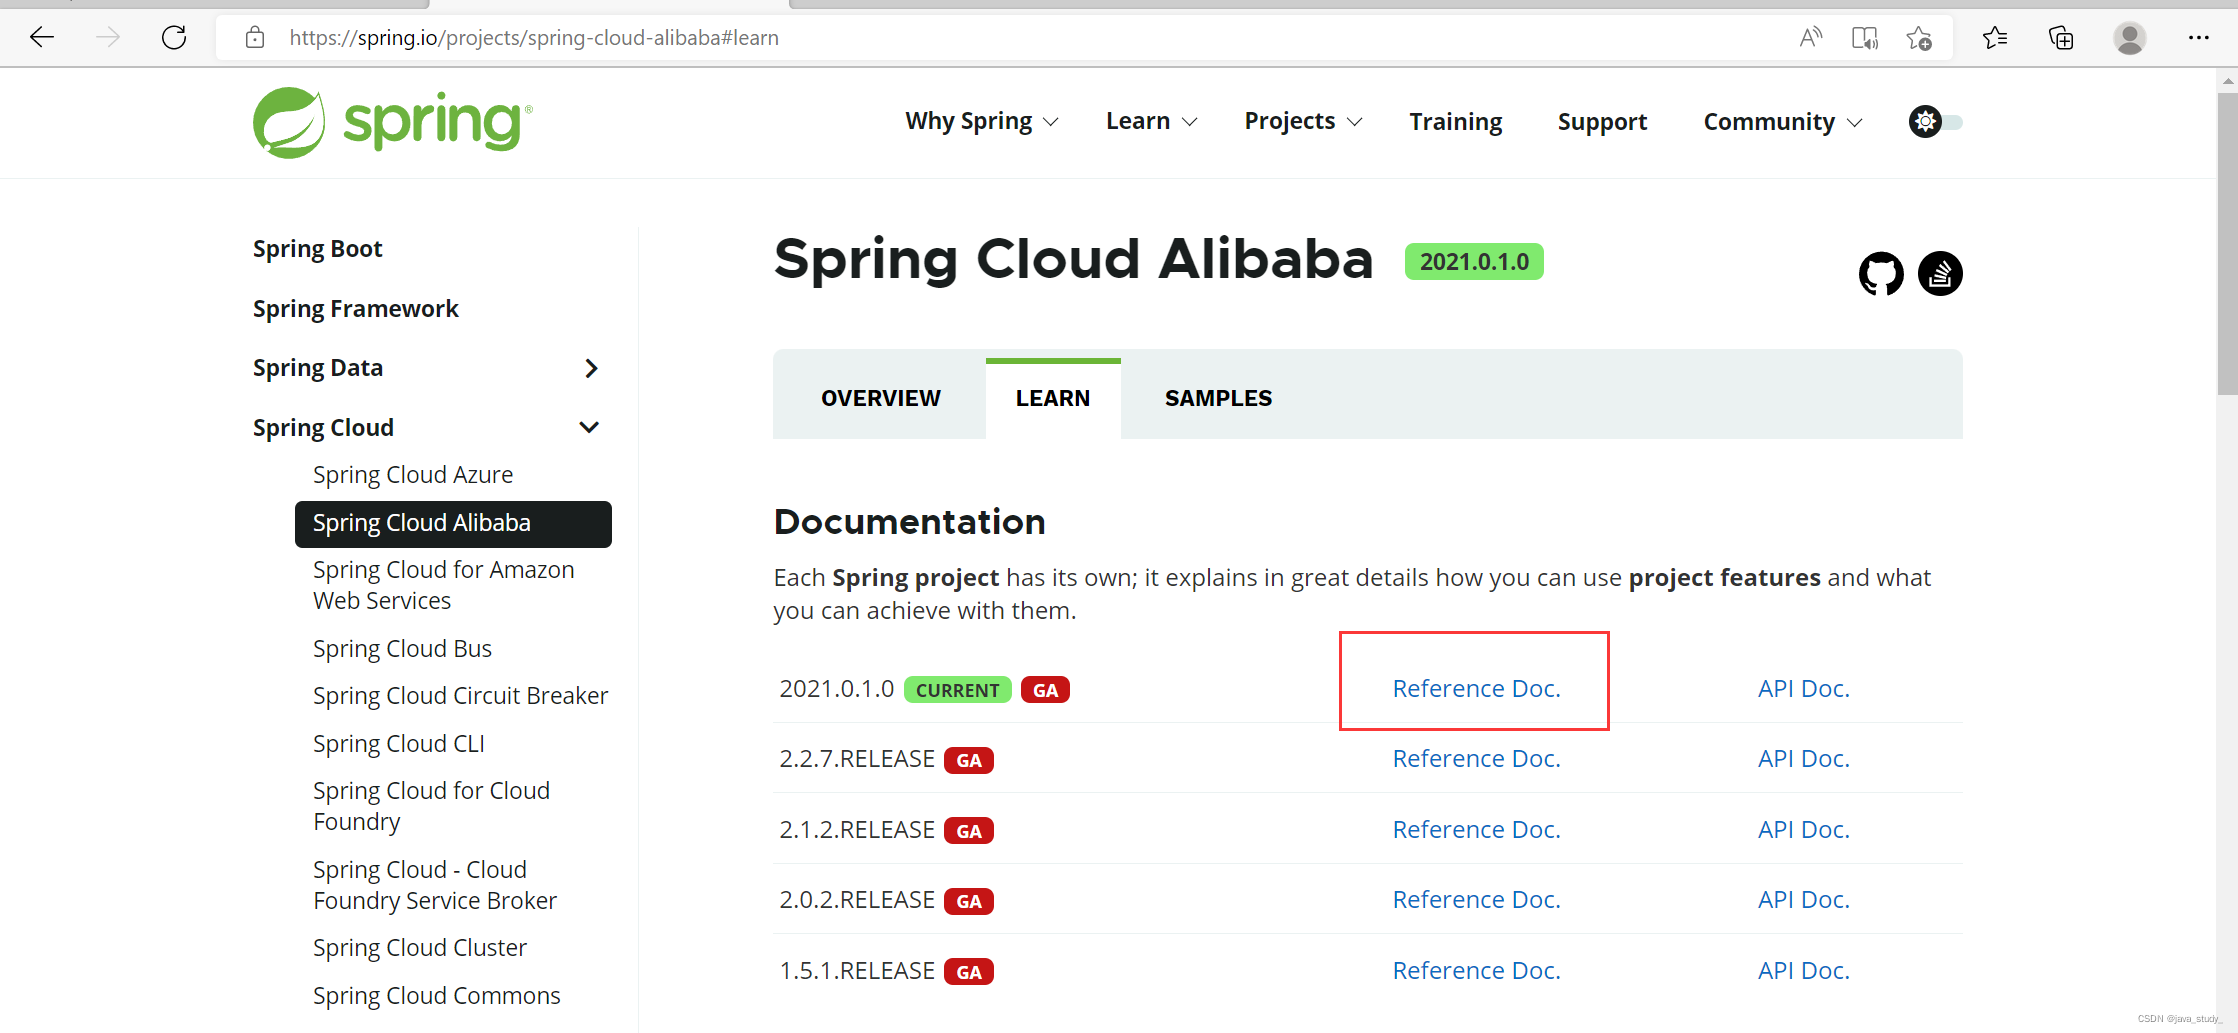Open the browser Settings and more menu

coord(2198,38)
